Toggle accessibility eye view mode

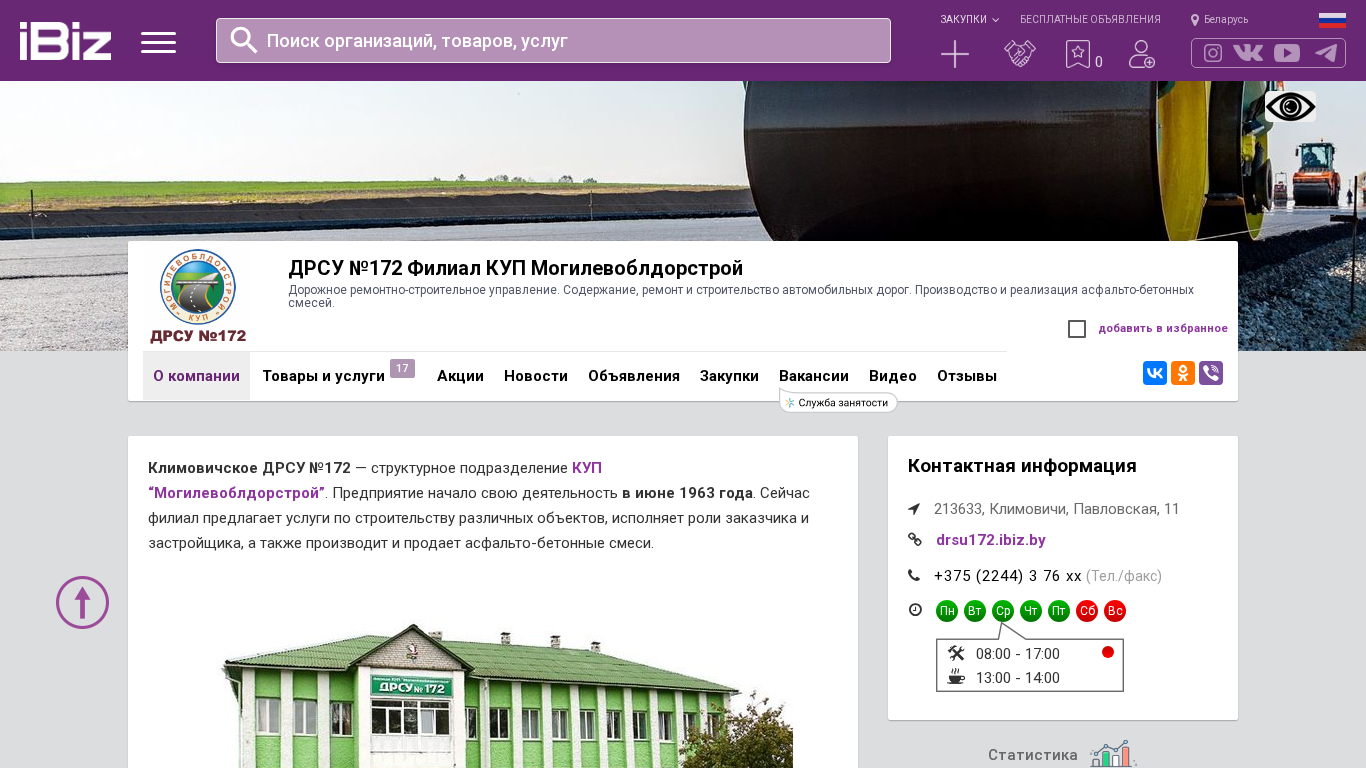[1290, 107]
